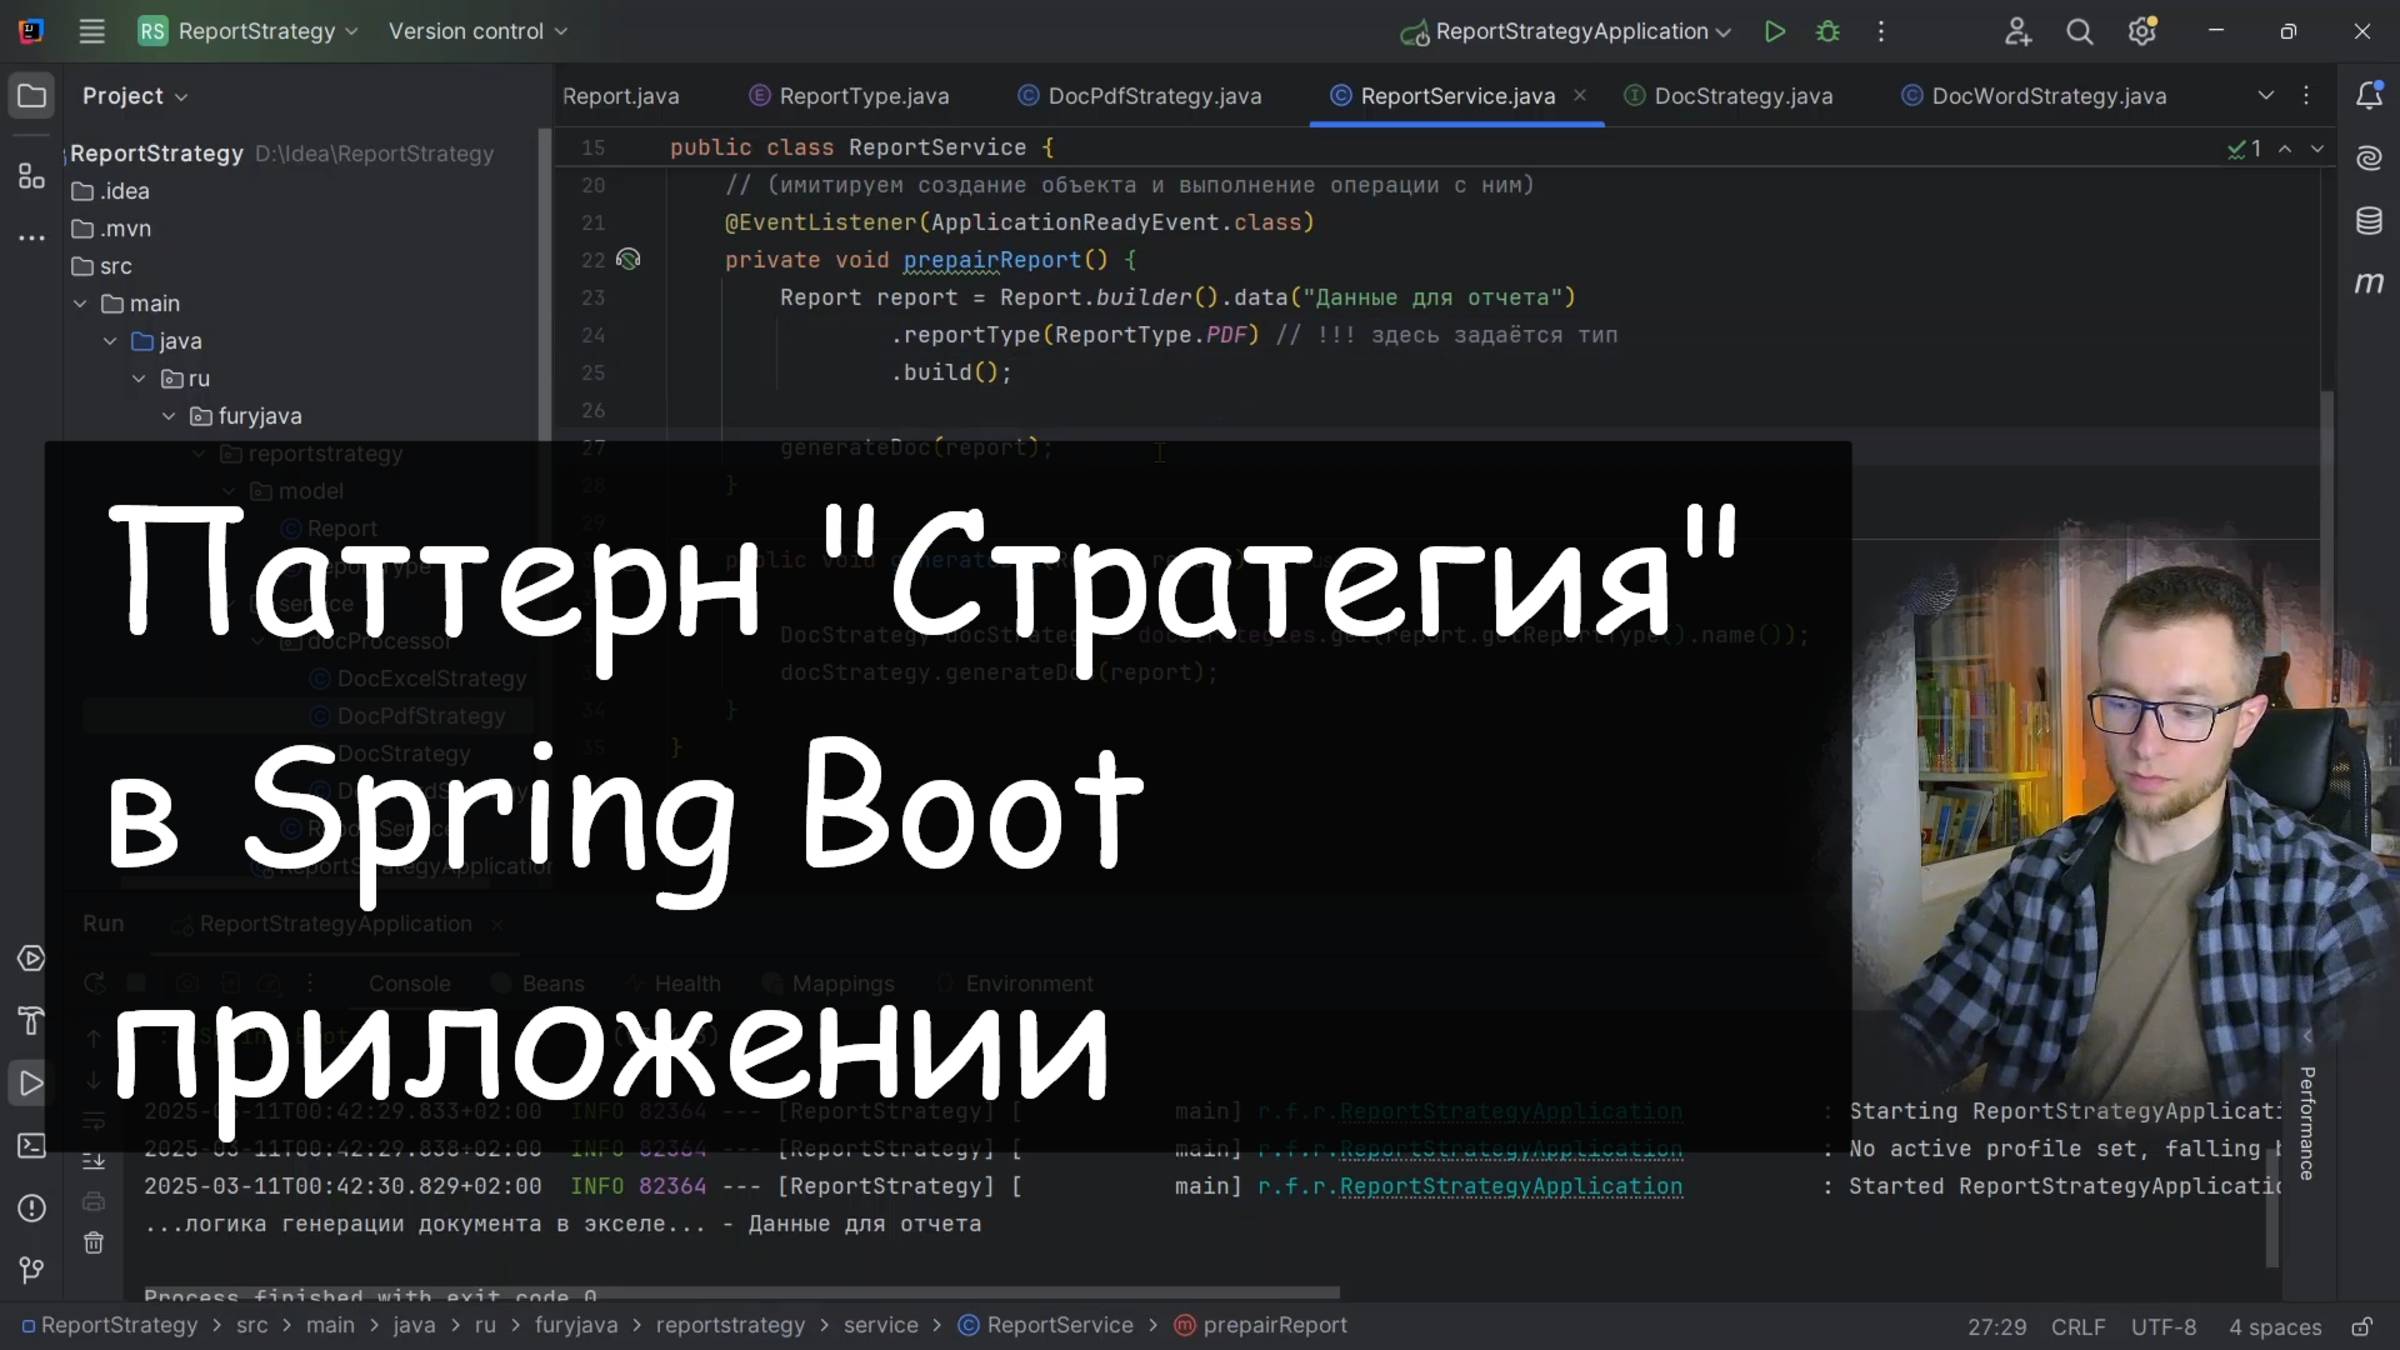Click the ReportStrategyApplication link in console log
This screenshot has width=2400, height=1350.
(1510, 1186)
